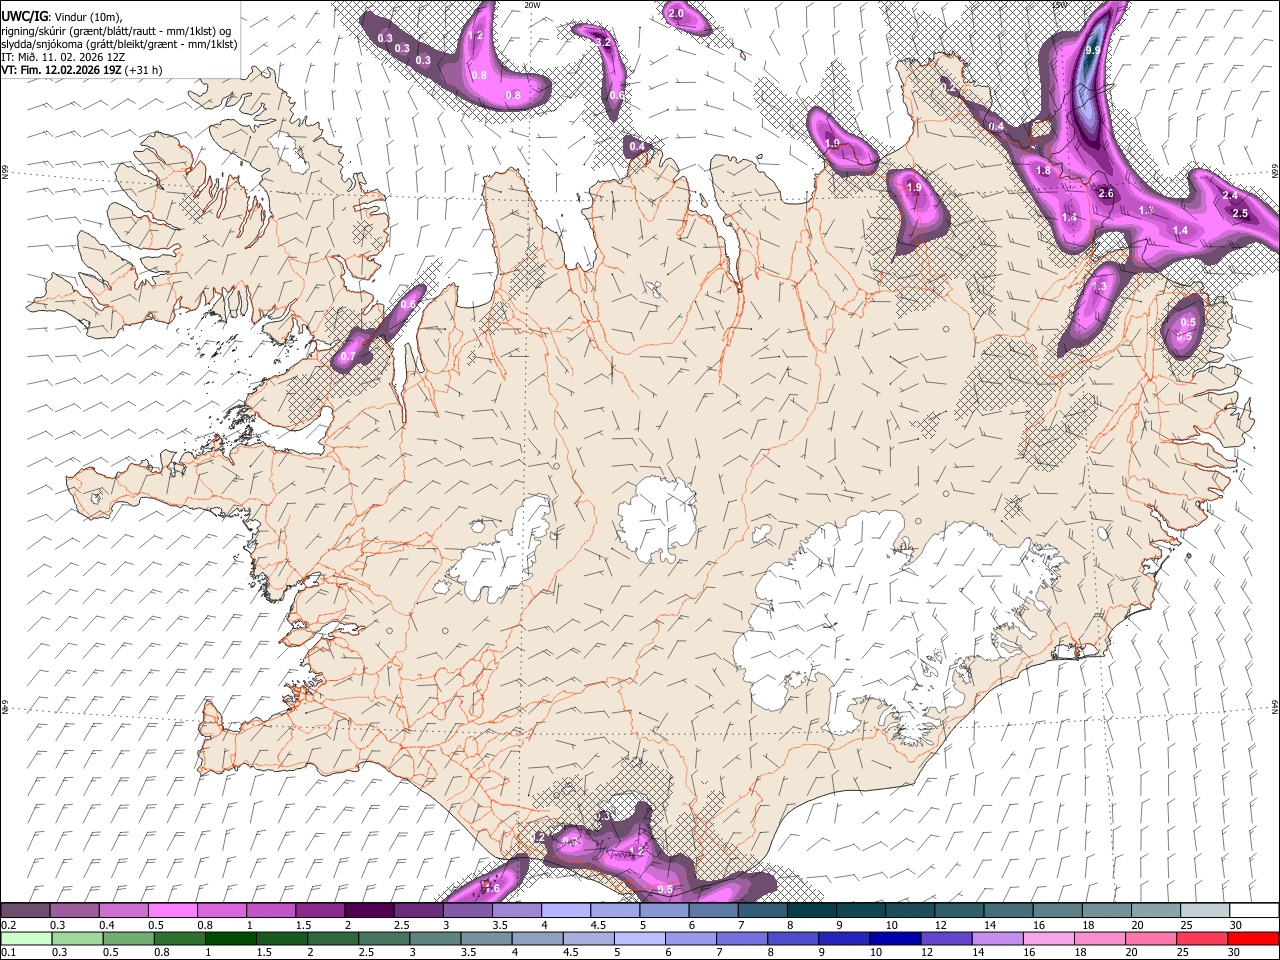Pick the dark teal 9–10 snow swatch
Screen dimensions: 1280x960
[860, 911]
